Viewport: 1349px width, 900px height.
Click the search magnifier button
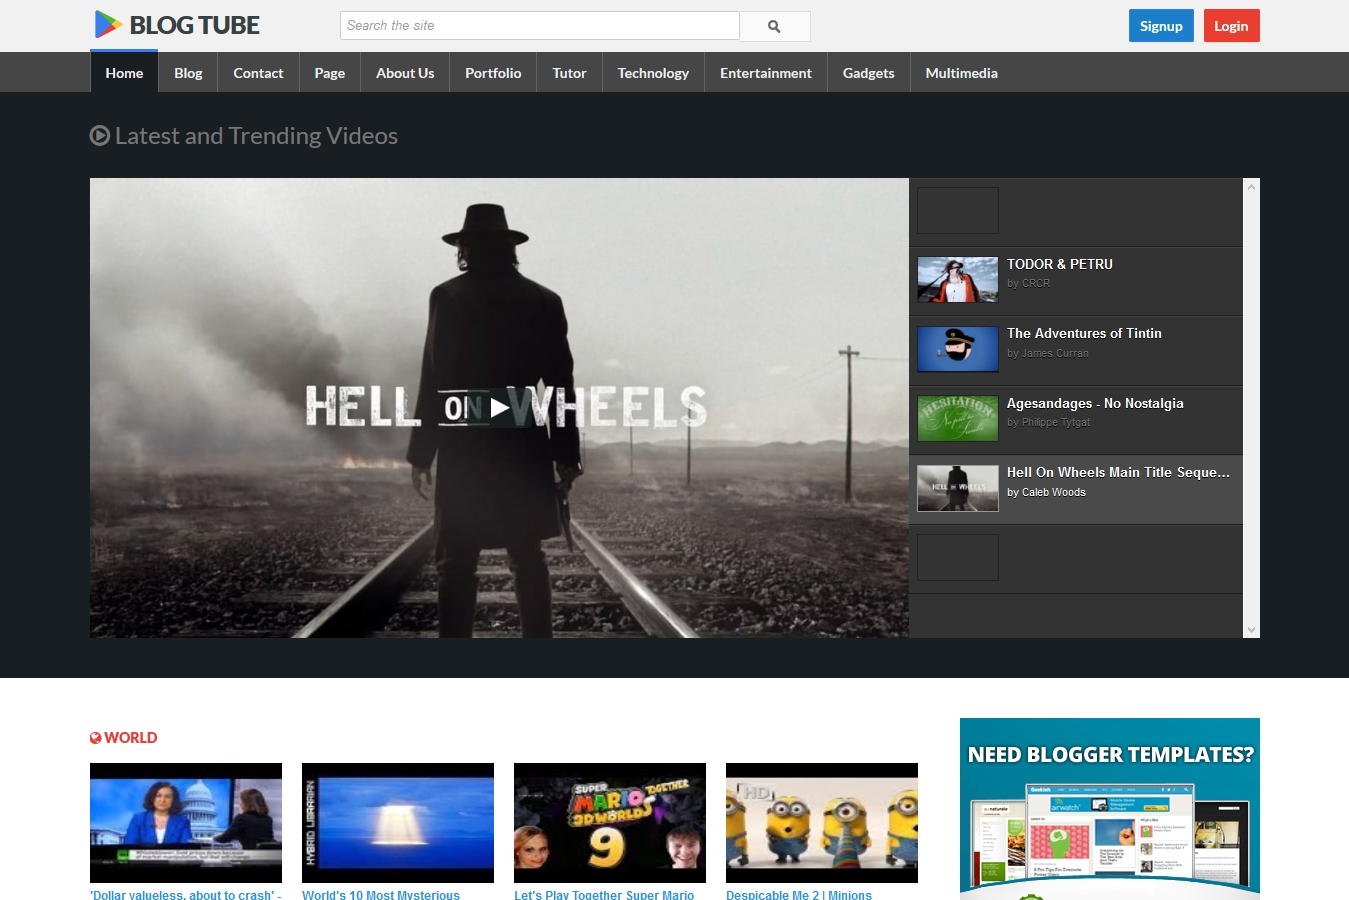point(774,26)
